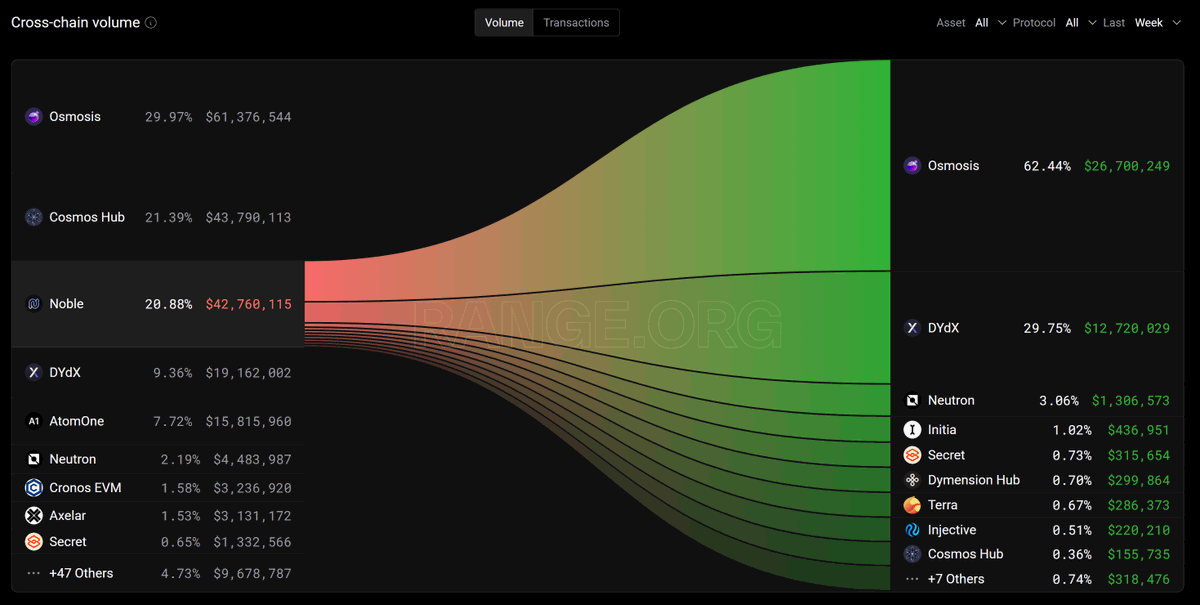Click the Cosmos Hub destination chain icon
The image size is (1200, 605).
coord(912,554)
